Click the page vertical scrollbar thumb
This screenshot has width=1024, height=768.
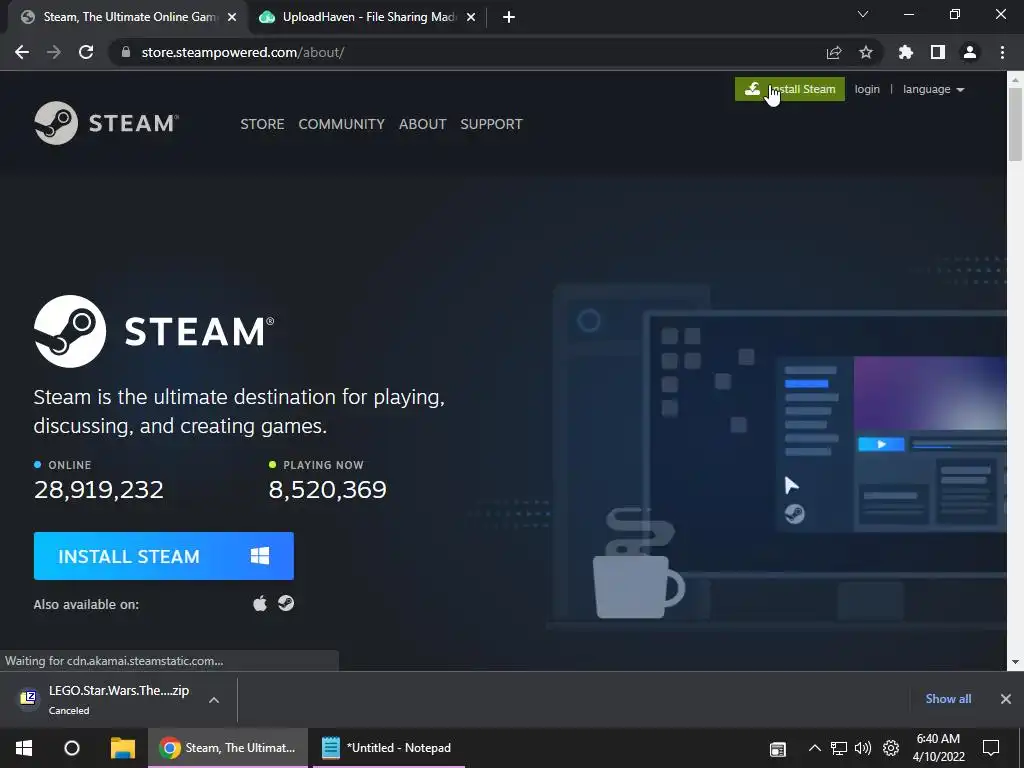pos(1016,123)
